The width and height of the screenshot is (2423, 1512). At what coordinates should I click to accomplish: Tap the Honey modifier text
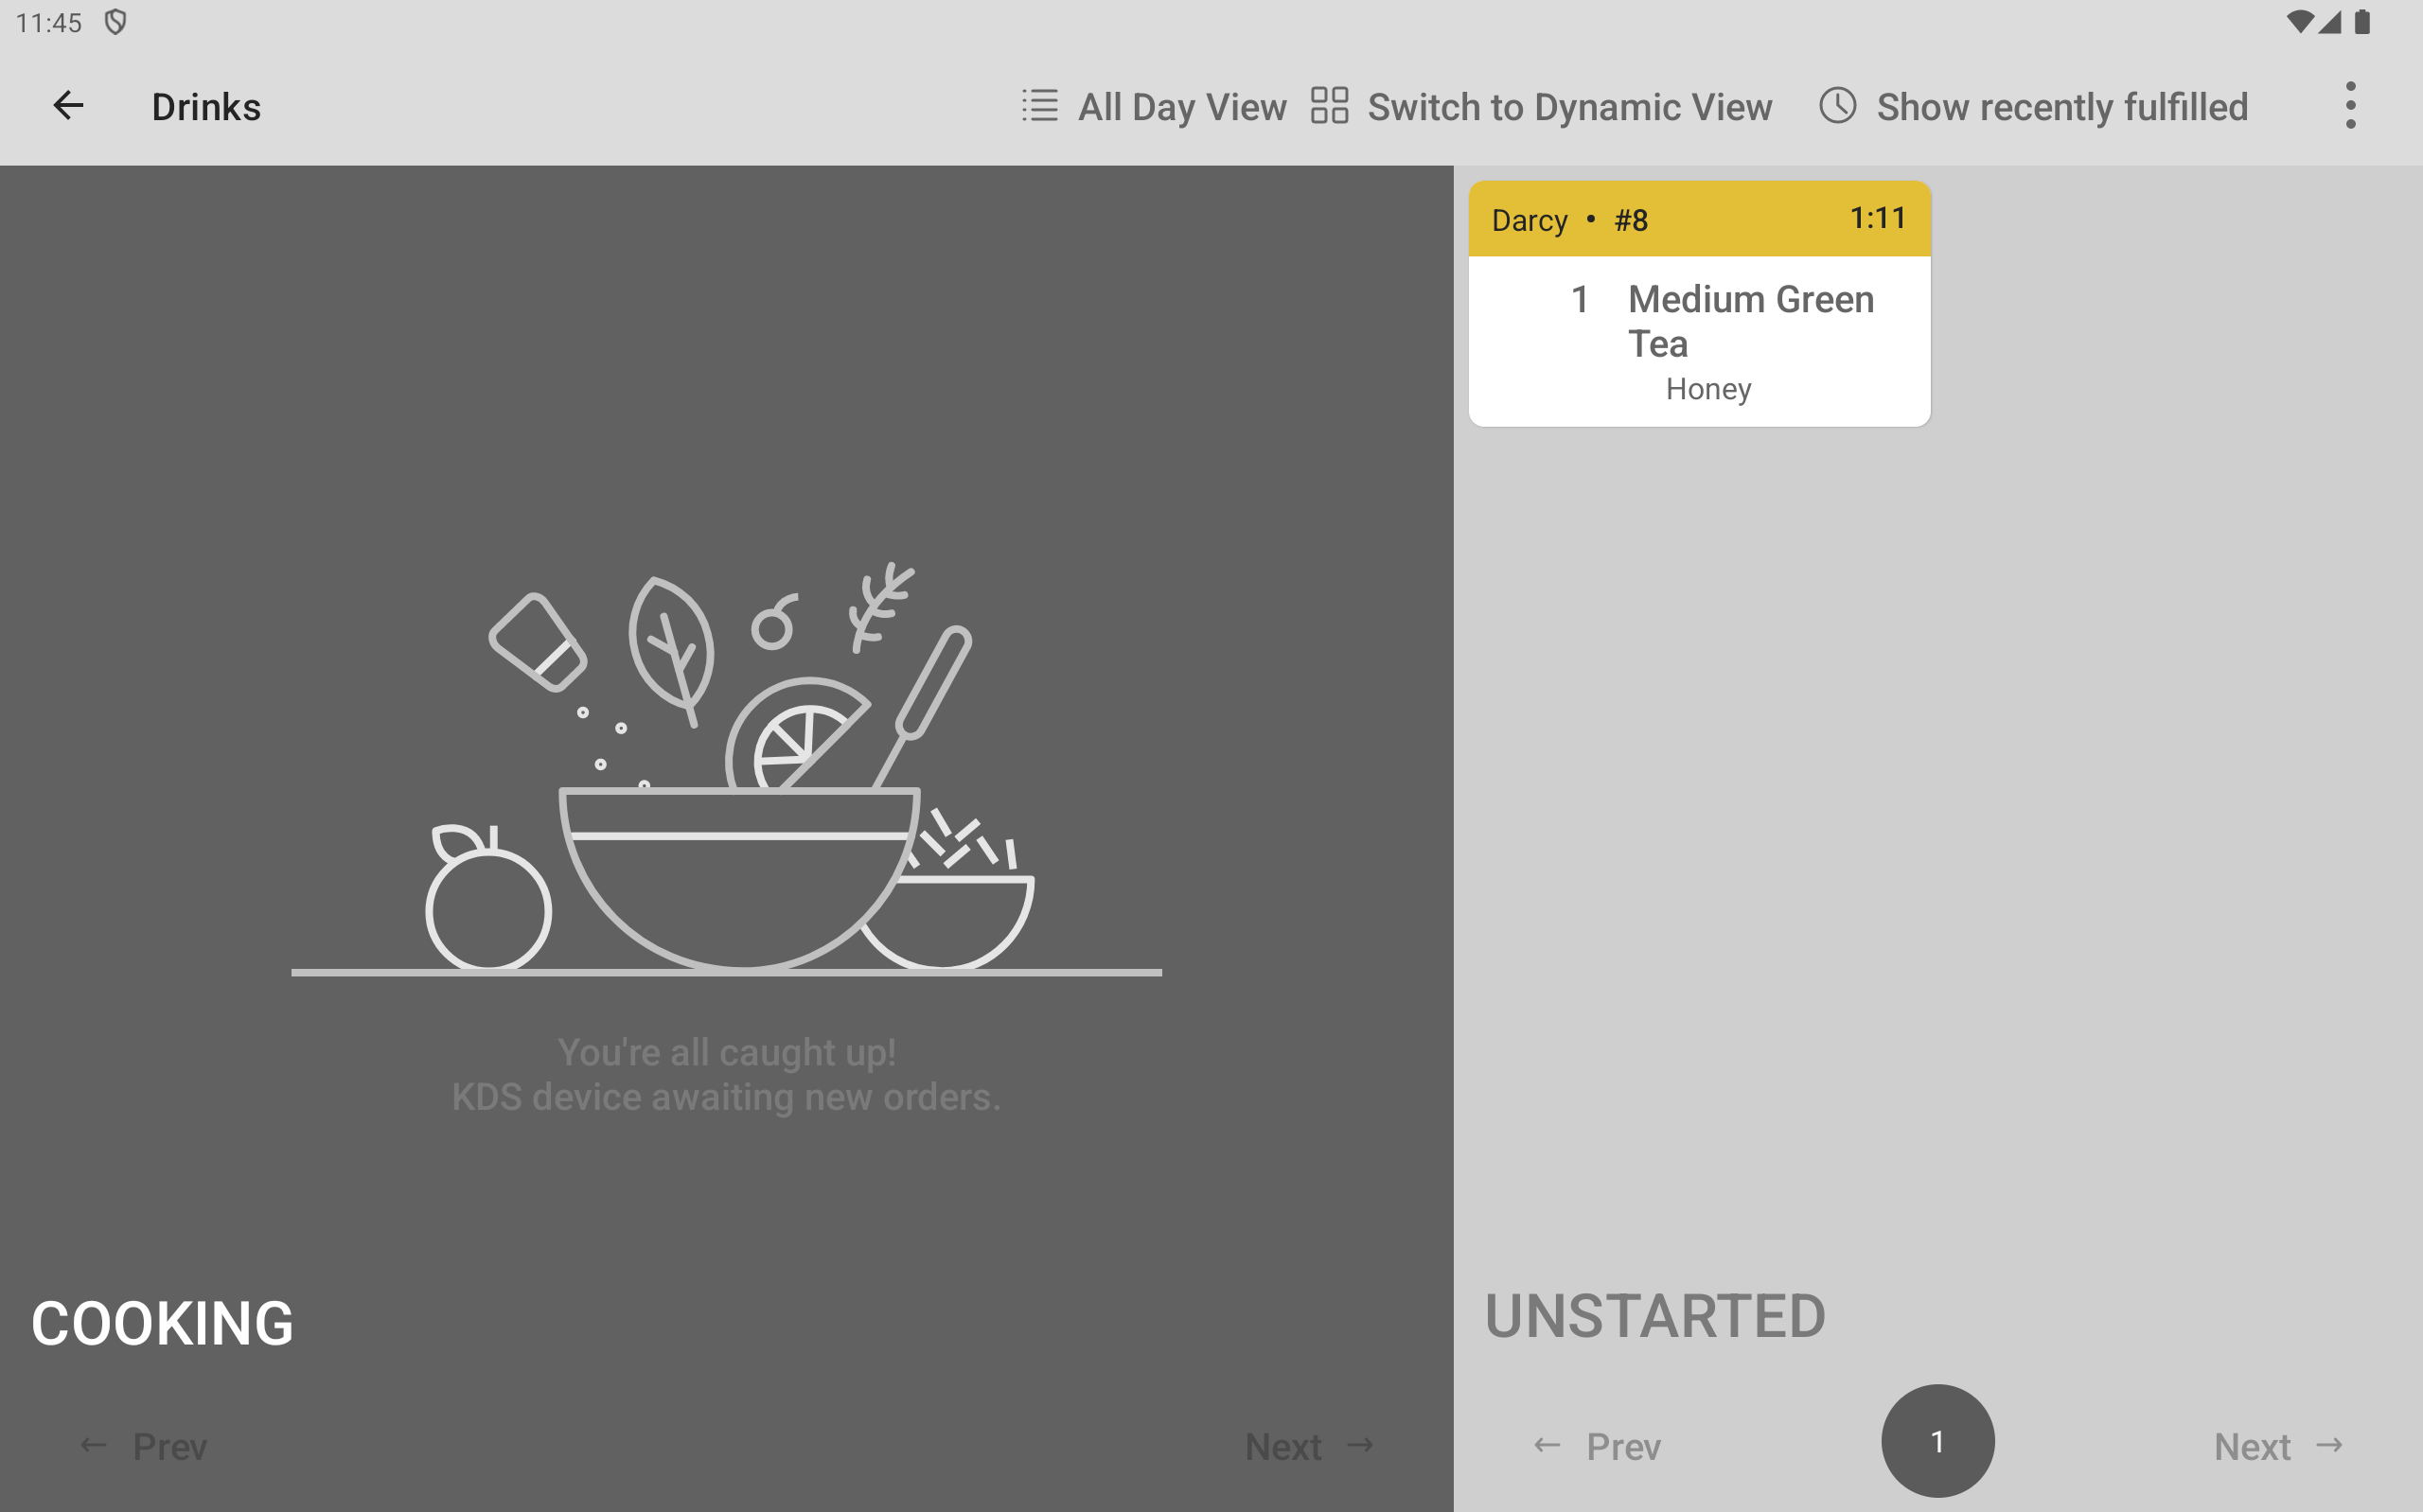click(1708, 389)
